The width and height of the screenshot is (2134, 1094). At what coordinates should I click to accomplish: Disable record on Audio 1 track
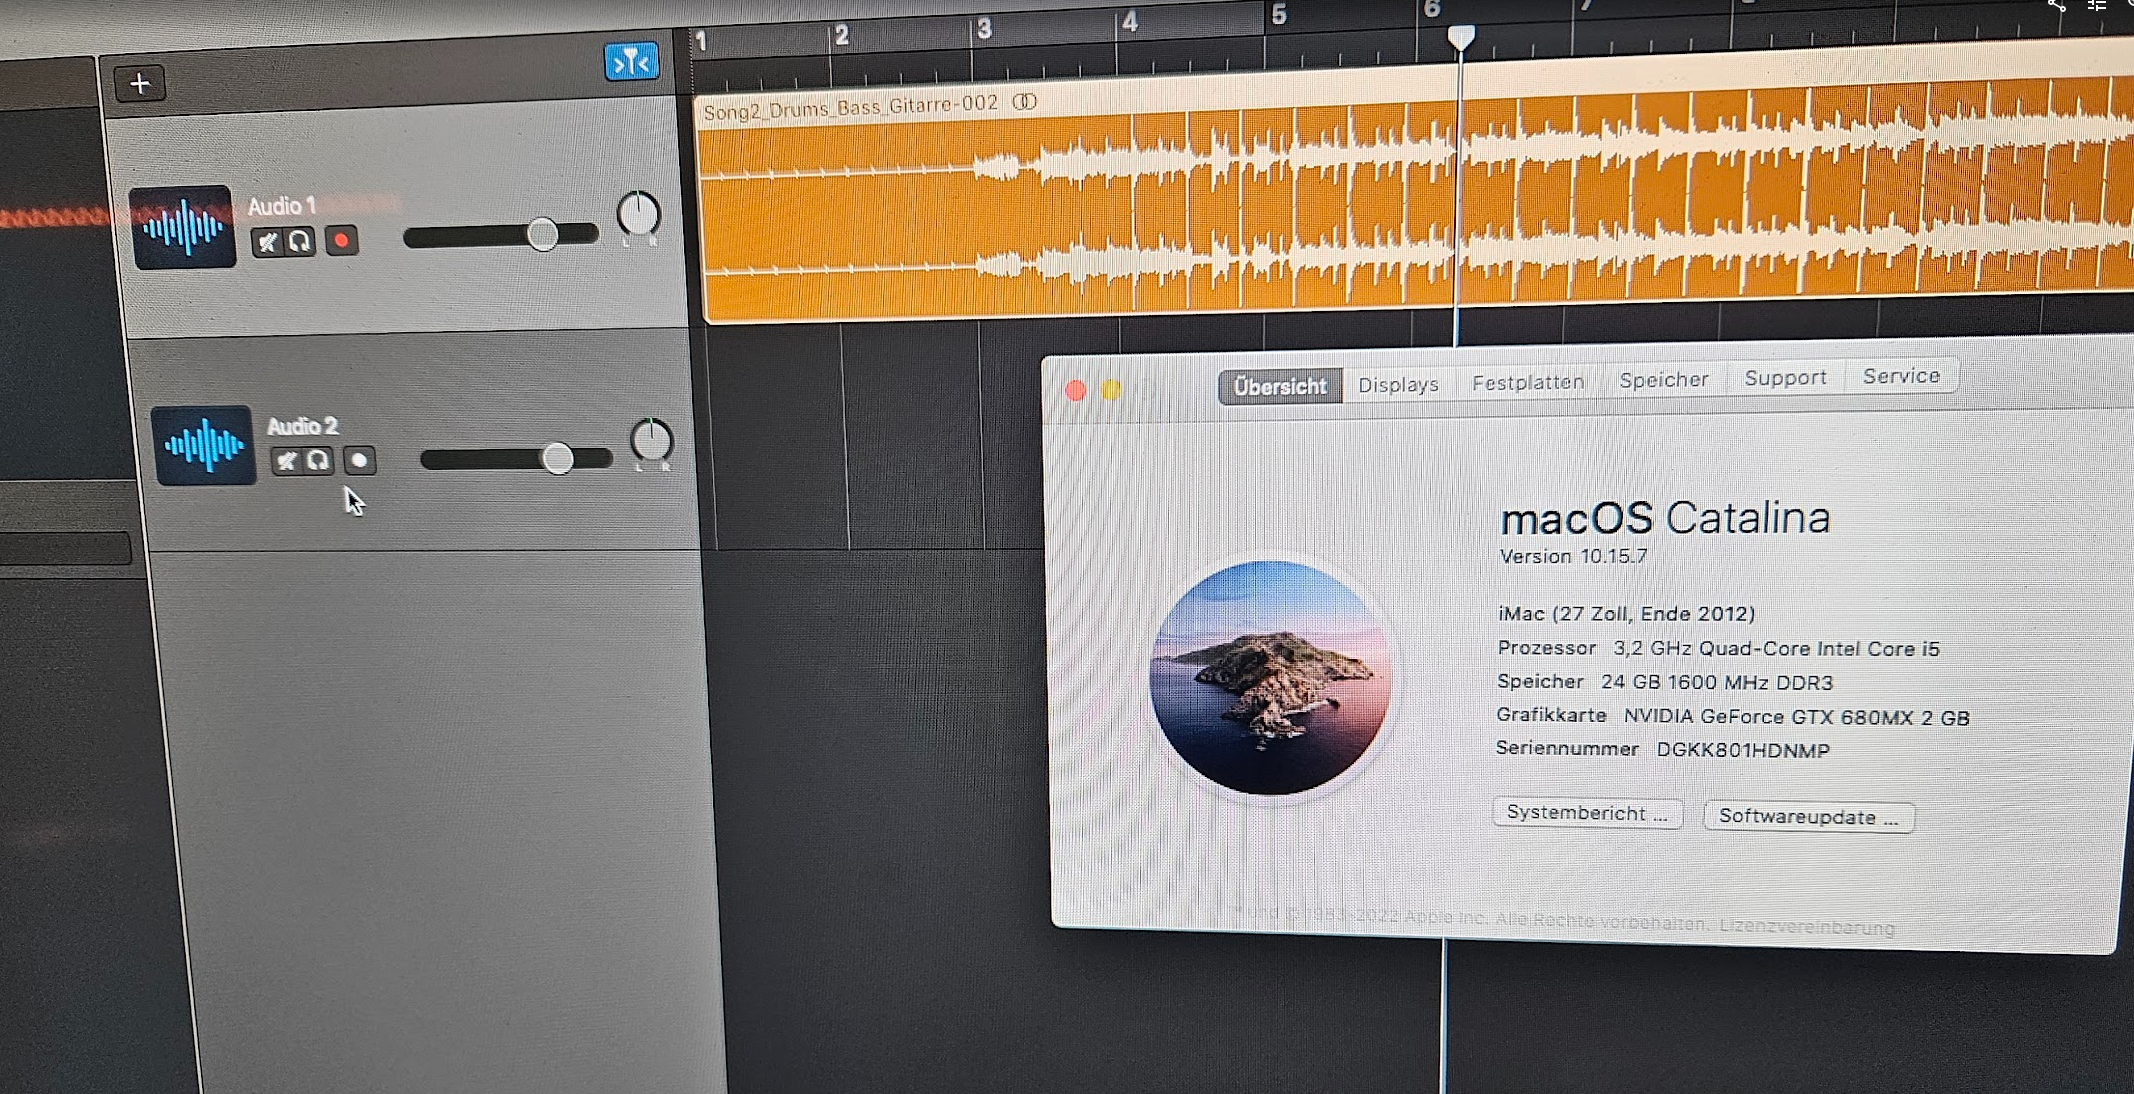click(x=341, y=240)
